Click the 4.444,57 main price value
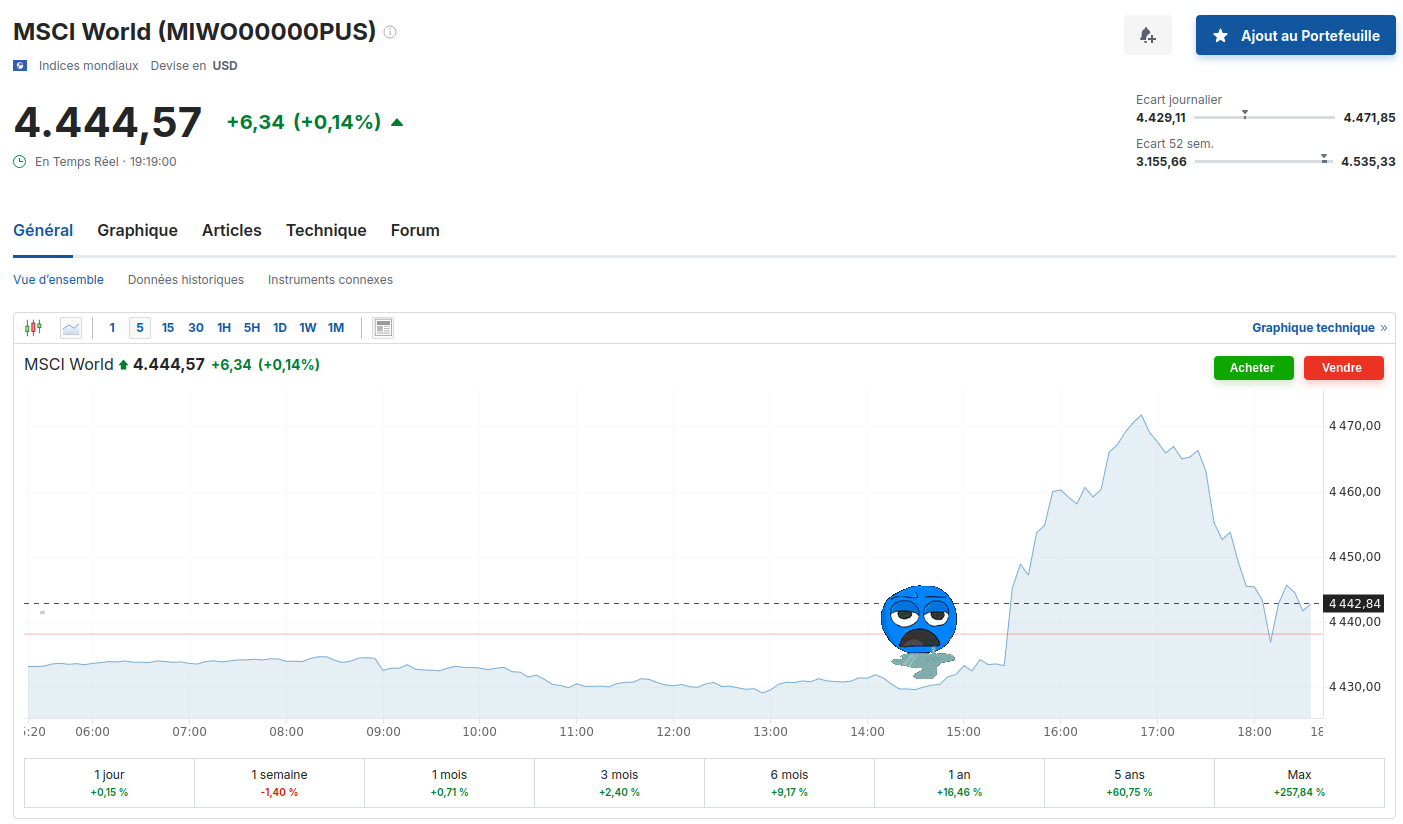 tap(108, 122)
